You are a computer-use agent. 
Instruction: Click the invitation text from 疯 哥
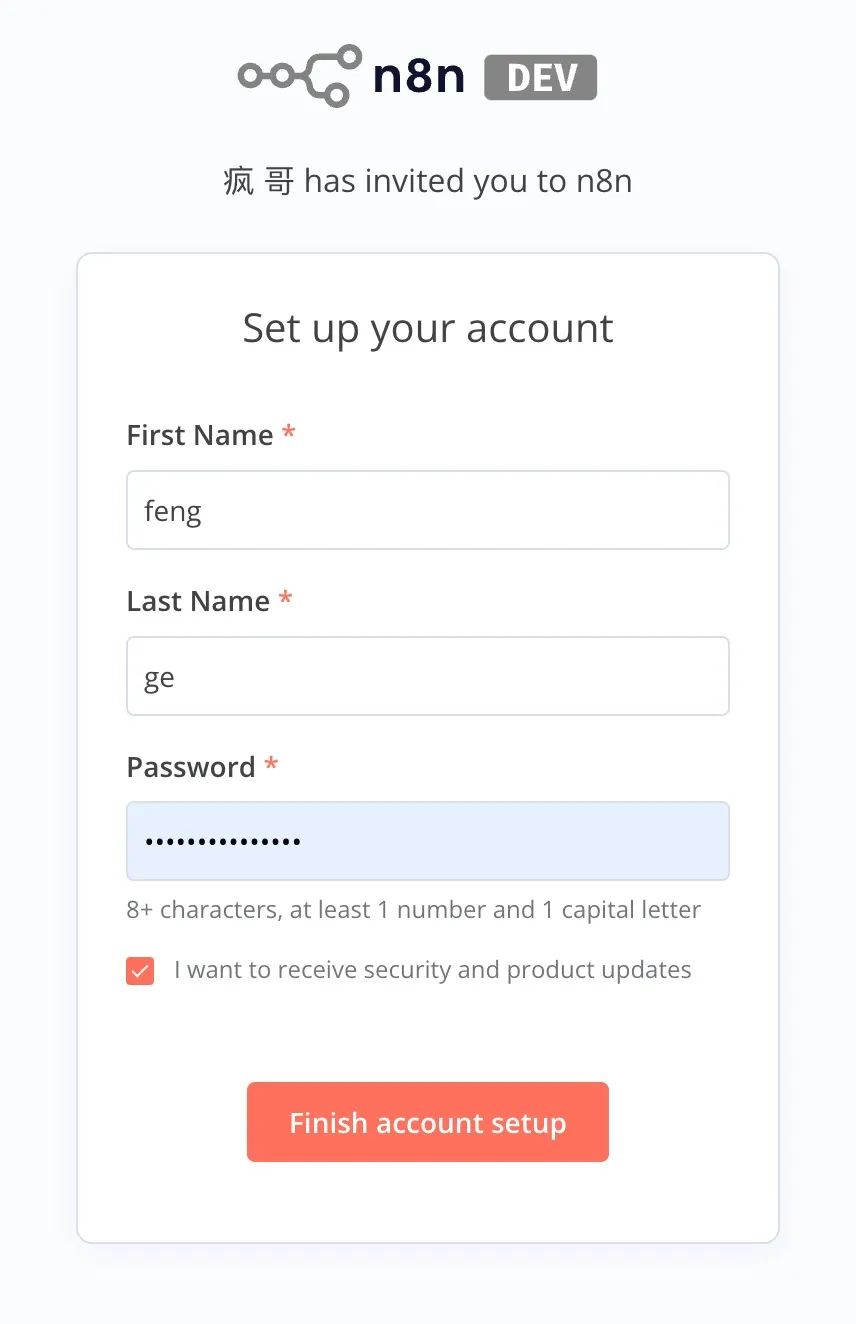(428, 181)
